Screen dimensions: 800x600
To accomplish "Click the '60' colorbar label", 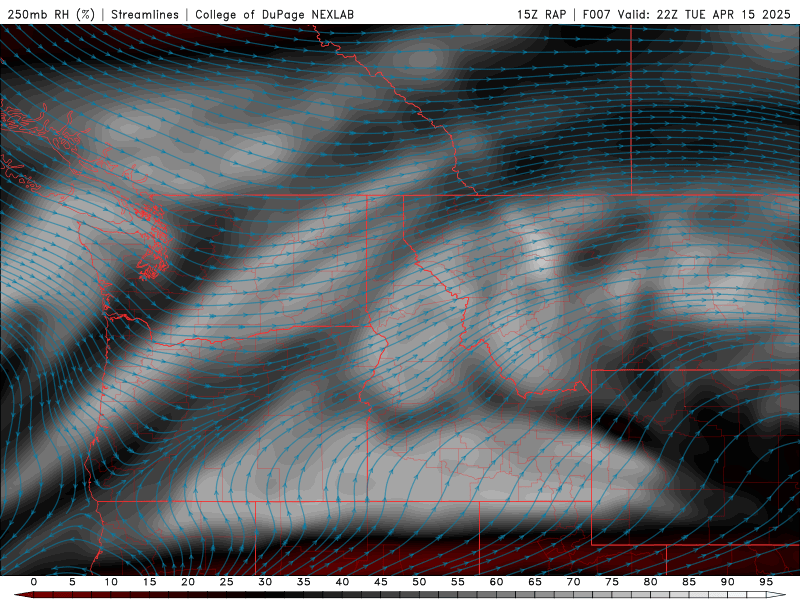I will click(496, 582).
